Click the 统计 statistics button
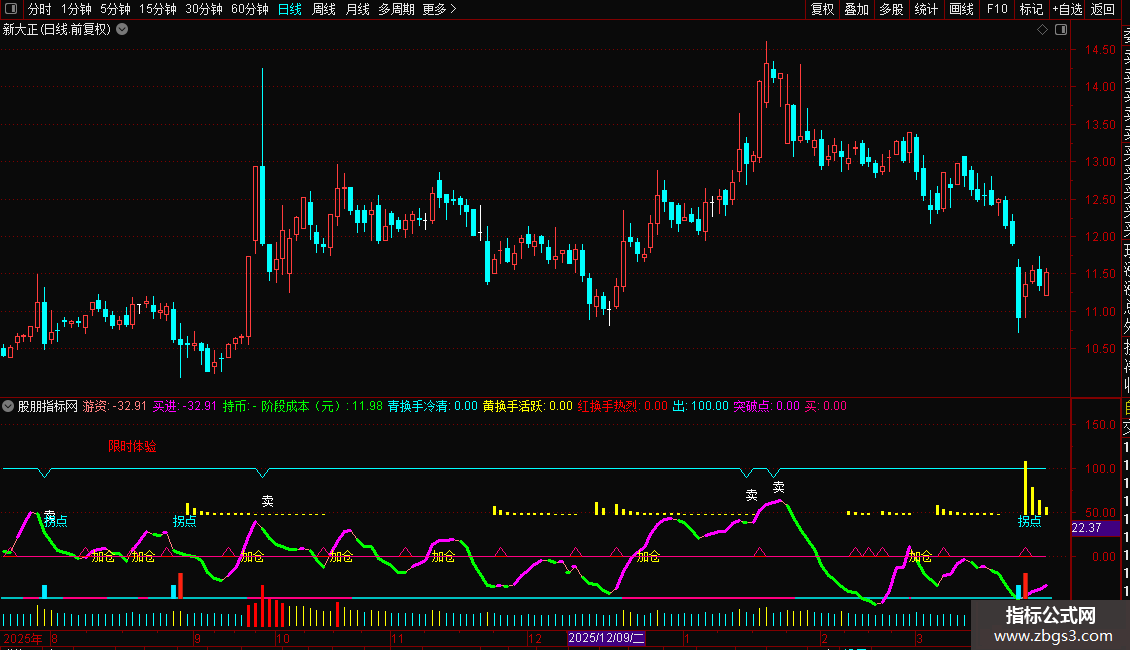This screenshot has width=1130, height=650. pos(926,9)
